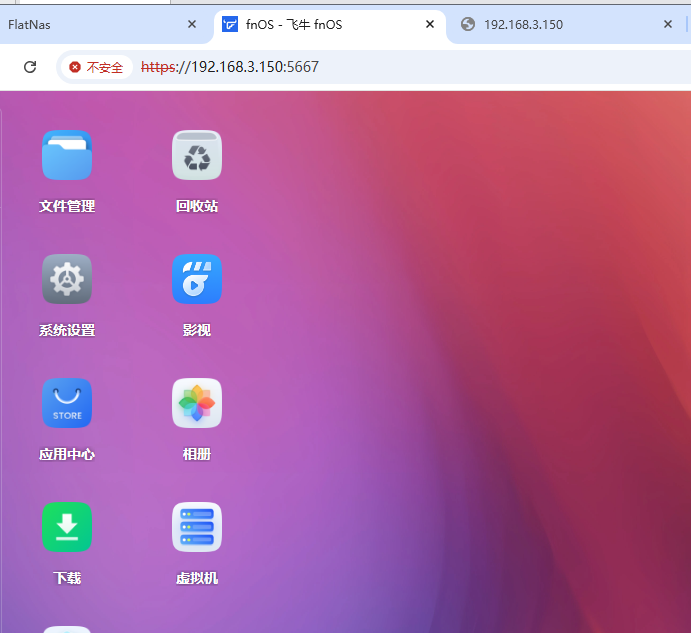Click the browser reload button

30,67
